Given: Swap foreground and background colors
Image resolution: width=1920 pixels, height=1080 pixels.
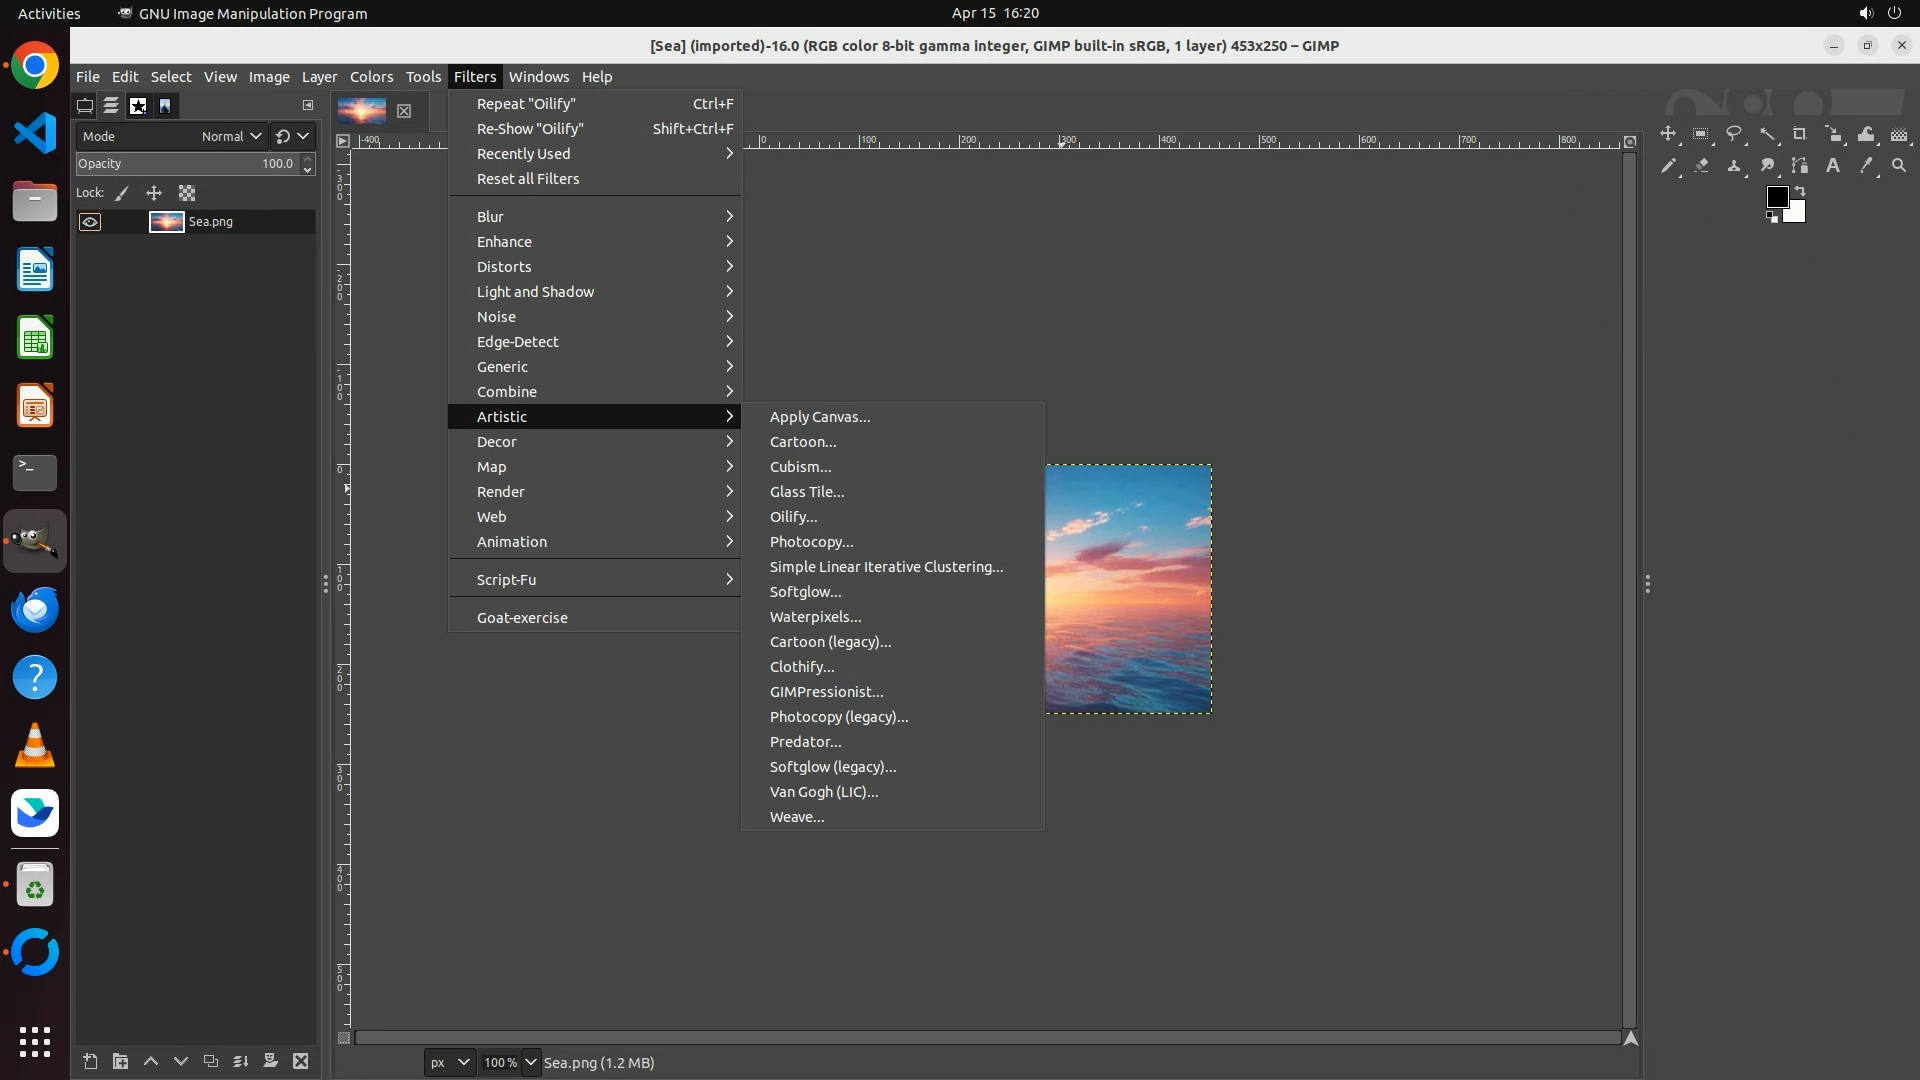Looking at the screenshot, I should click(x=1800, y=191).
